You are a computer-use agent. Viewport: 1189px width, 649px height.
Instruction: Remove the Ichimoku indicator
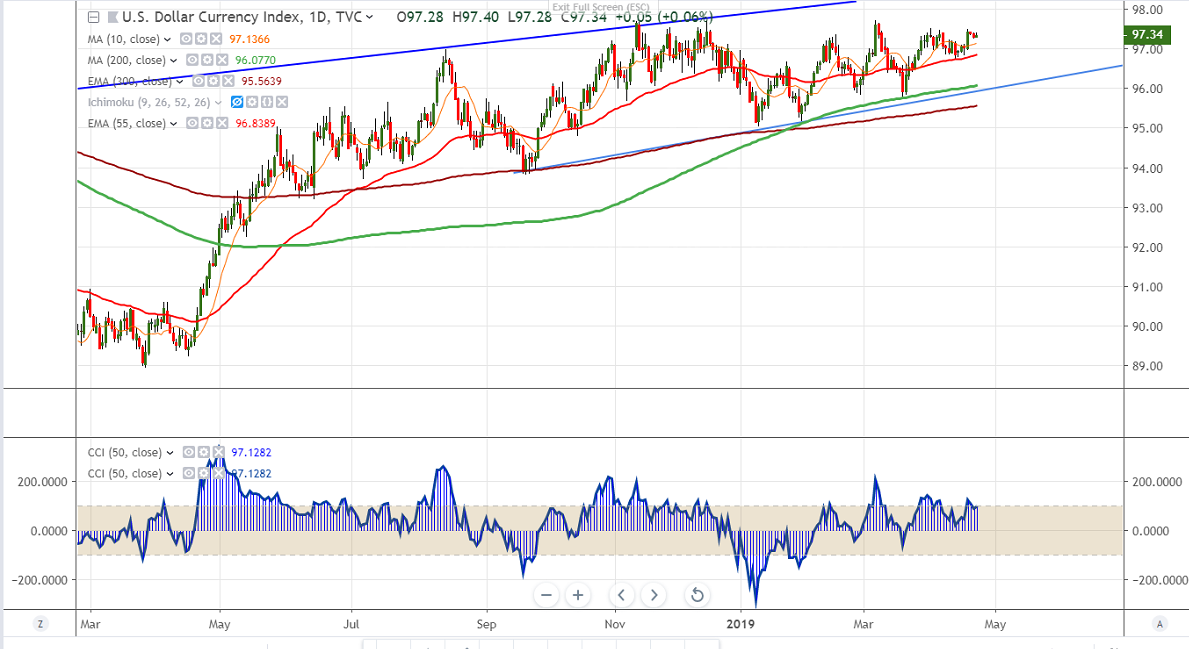point(281,102)
